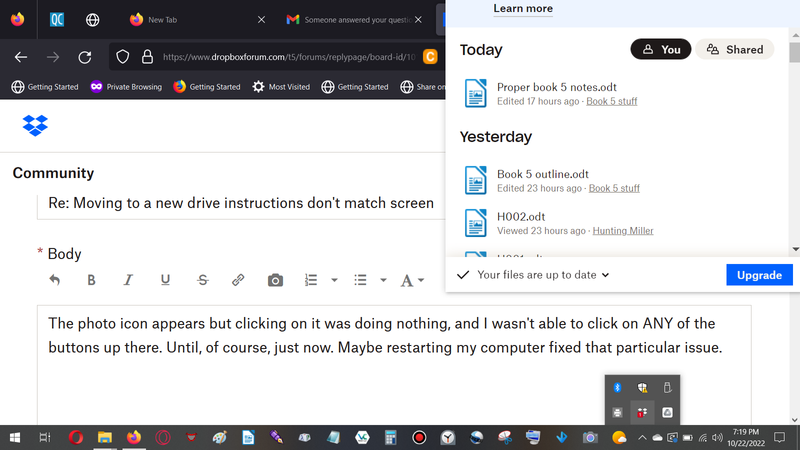Viewport: 800px width, 450px height.
Task: Click the Dropbox logo on page
Action: [35, 125]
